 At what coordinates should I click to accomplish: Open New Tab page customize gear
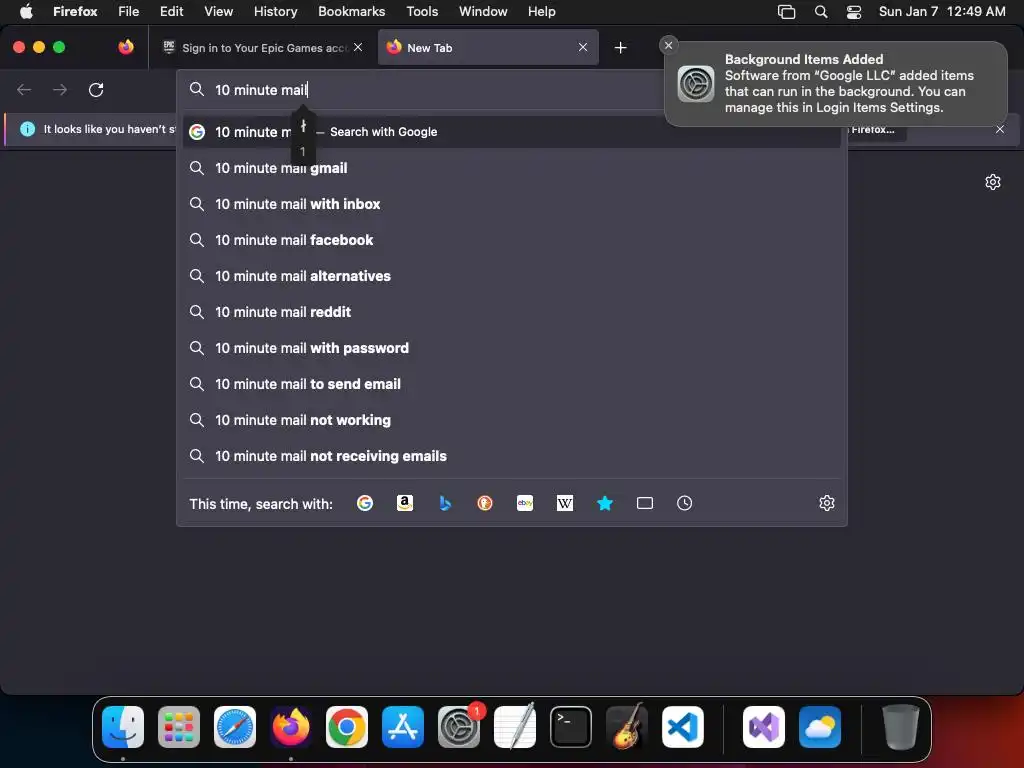993,182
